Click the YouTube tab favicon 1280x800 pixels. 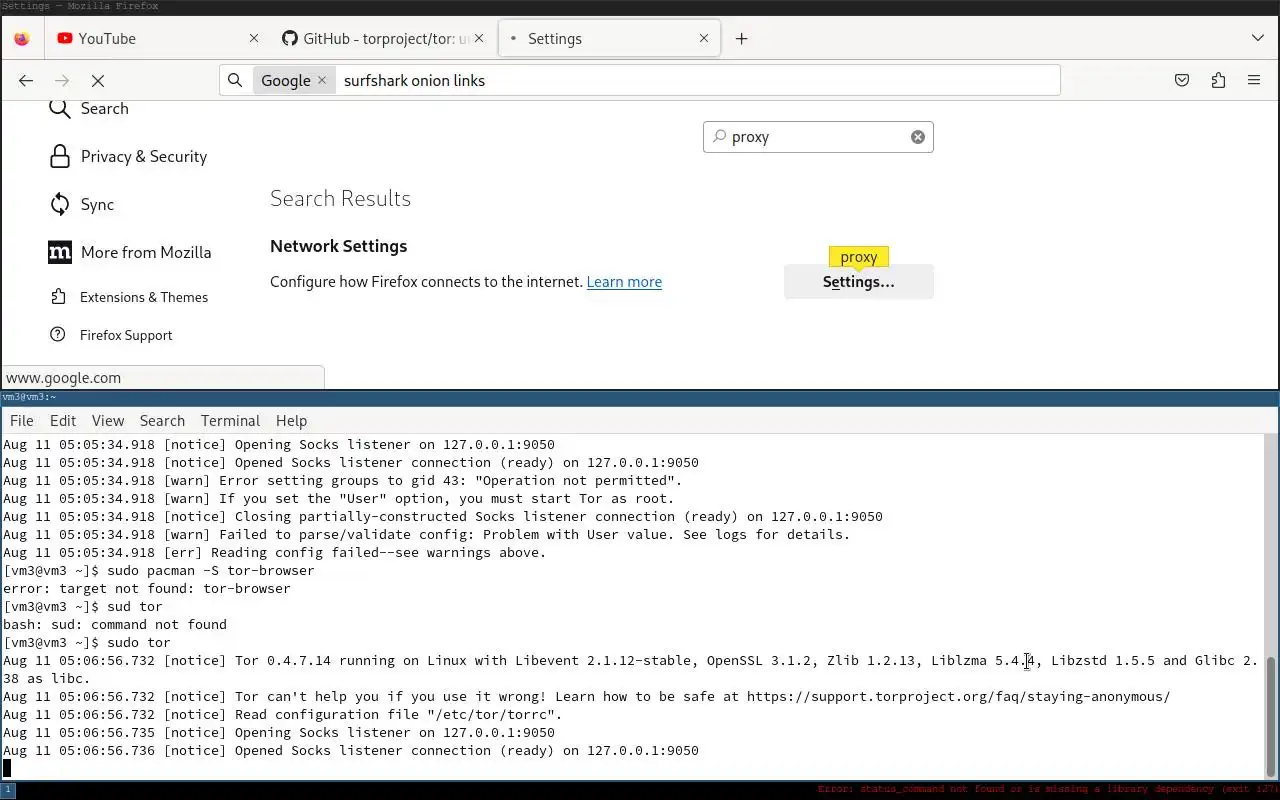[x=65, y=39]
